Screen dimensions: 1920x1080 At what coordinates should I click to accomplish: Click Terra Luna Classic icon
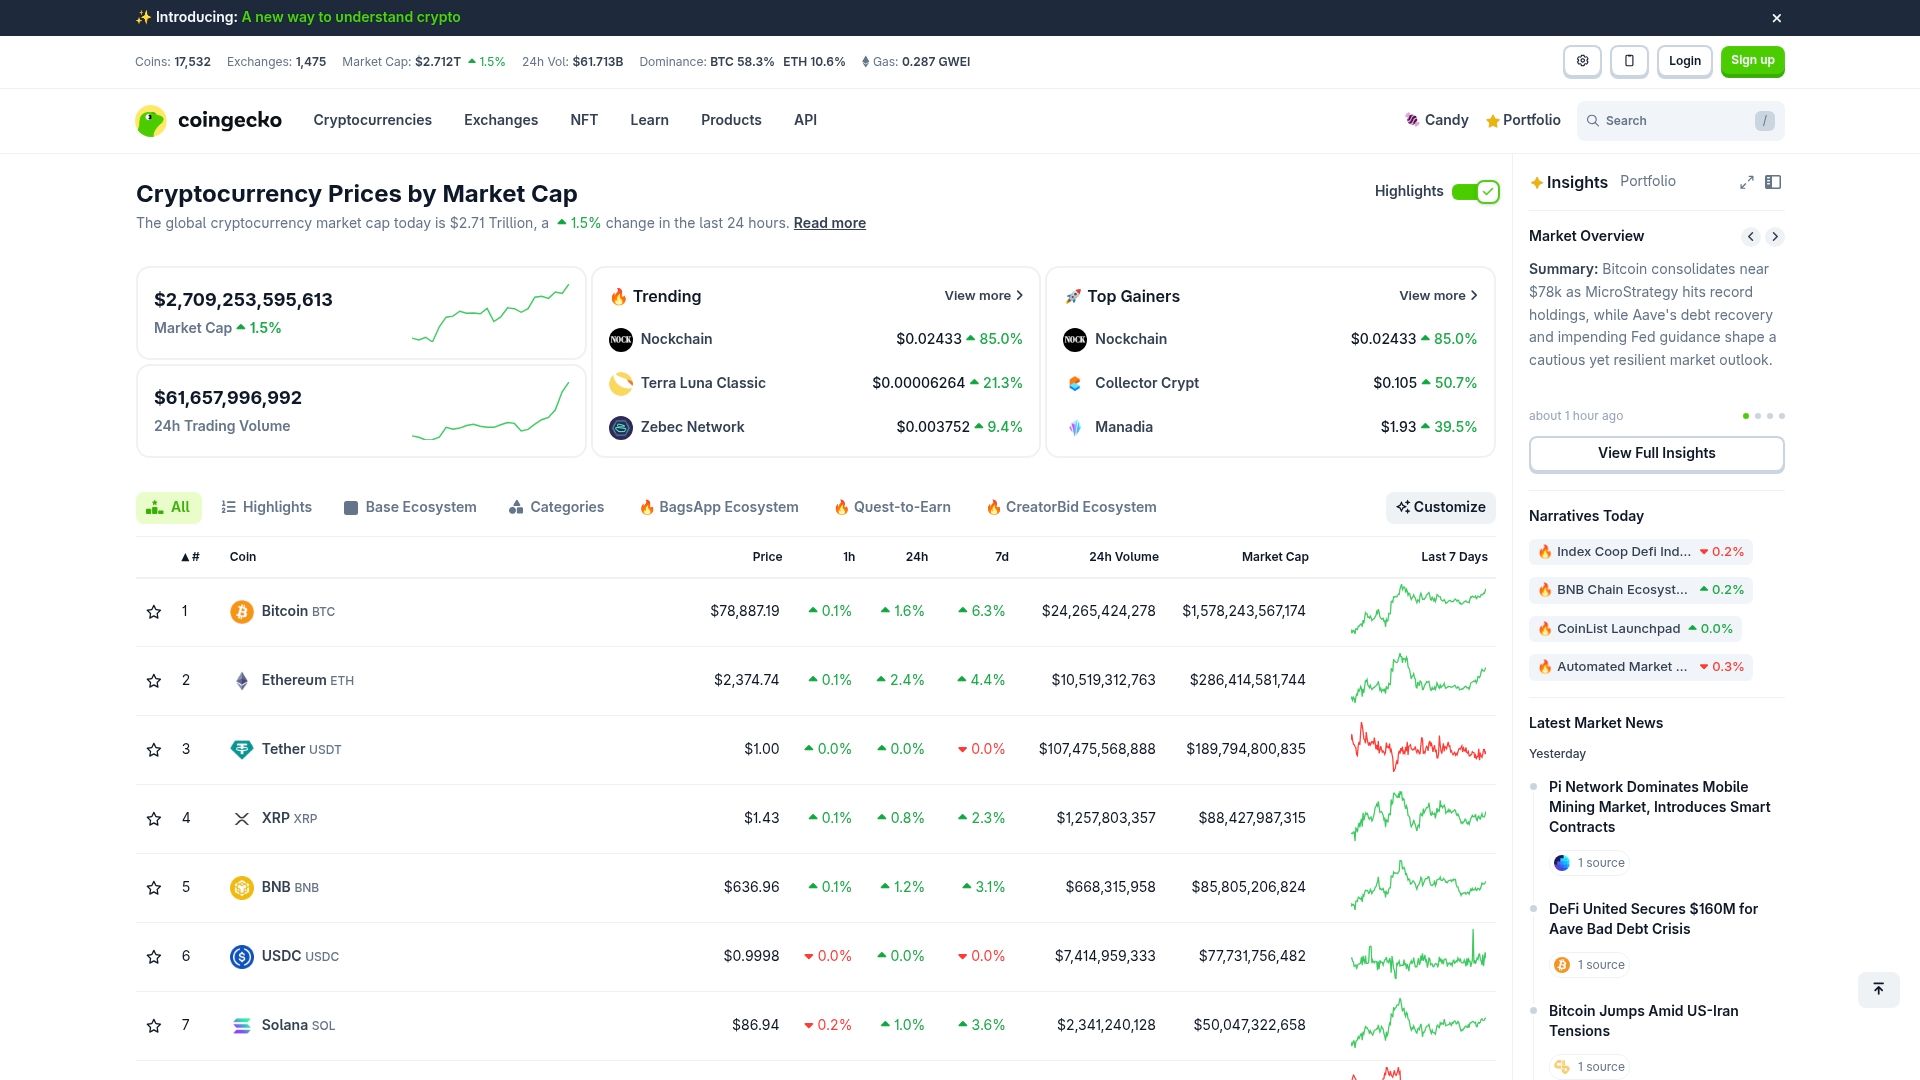coord(621,384)
